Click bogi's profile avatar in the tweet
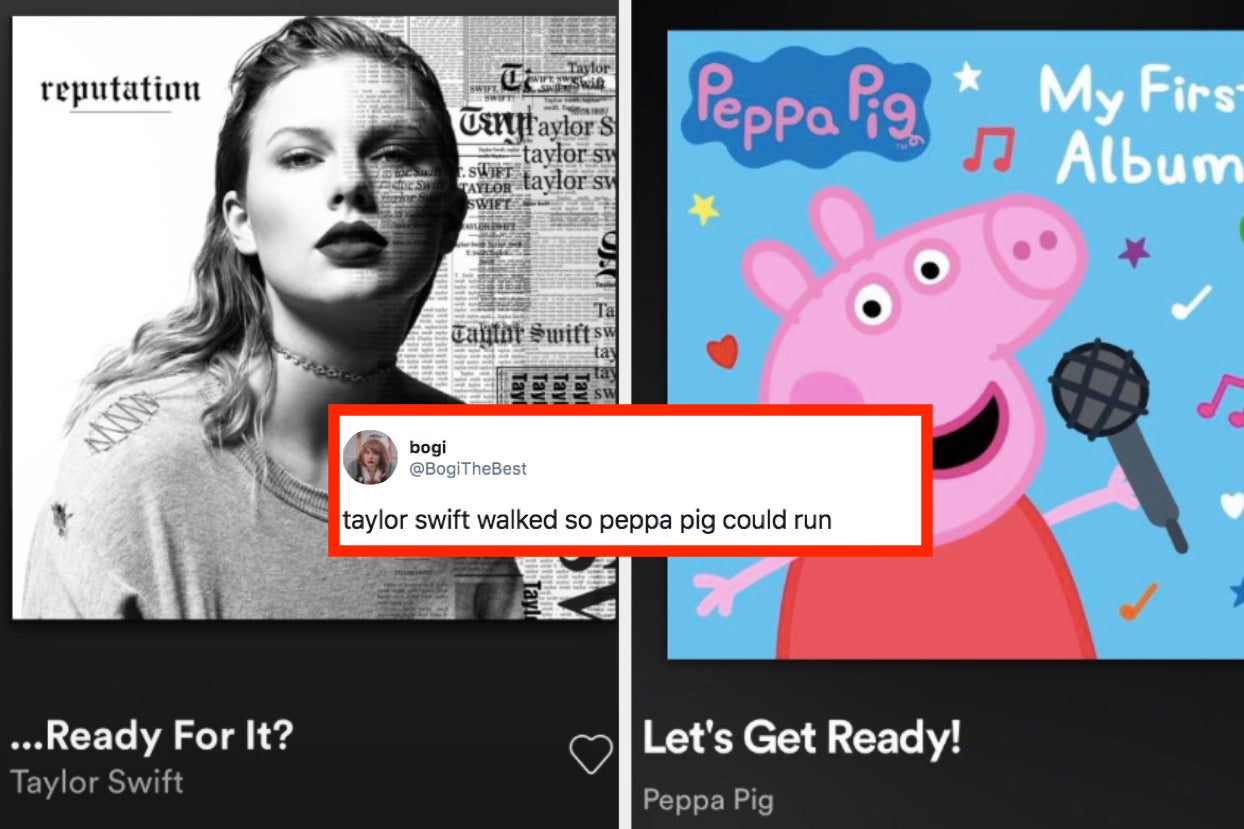The height and width of the screenshot is (829, 1244). point(370,458)
